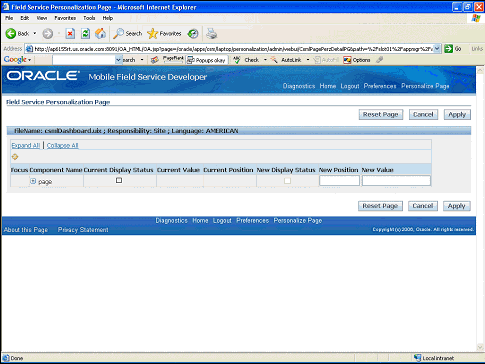
Task: Click the bottom Cancel button
Action: point(423,206)
